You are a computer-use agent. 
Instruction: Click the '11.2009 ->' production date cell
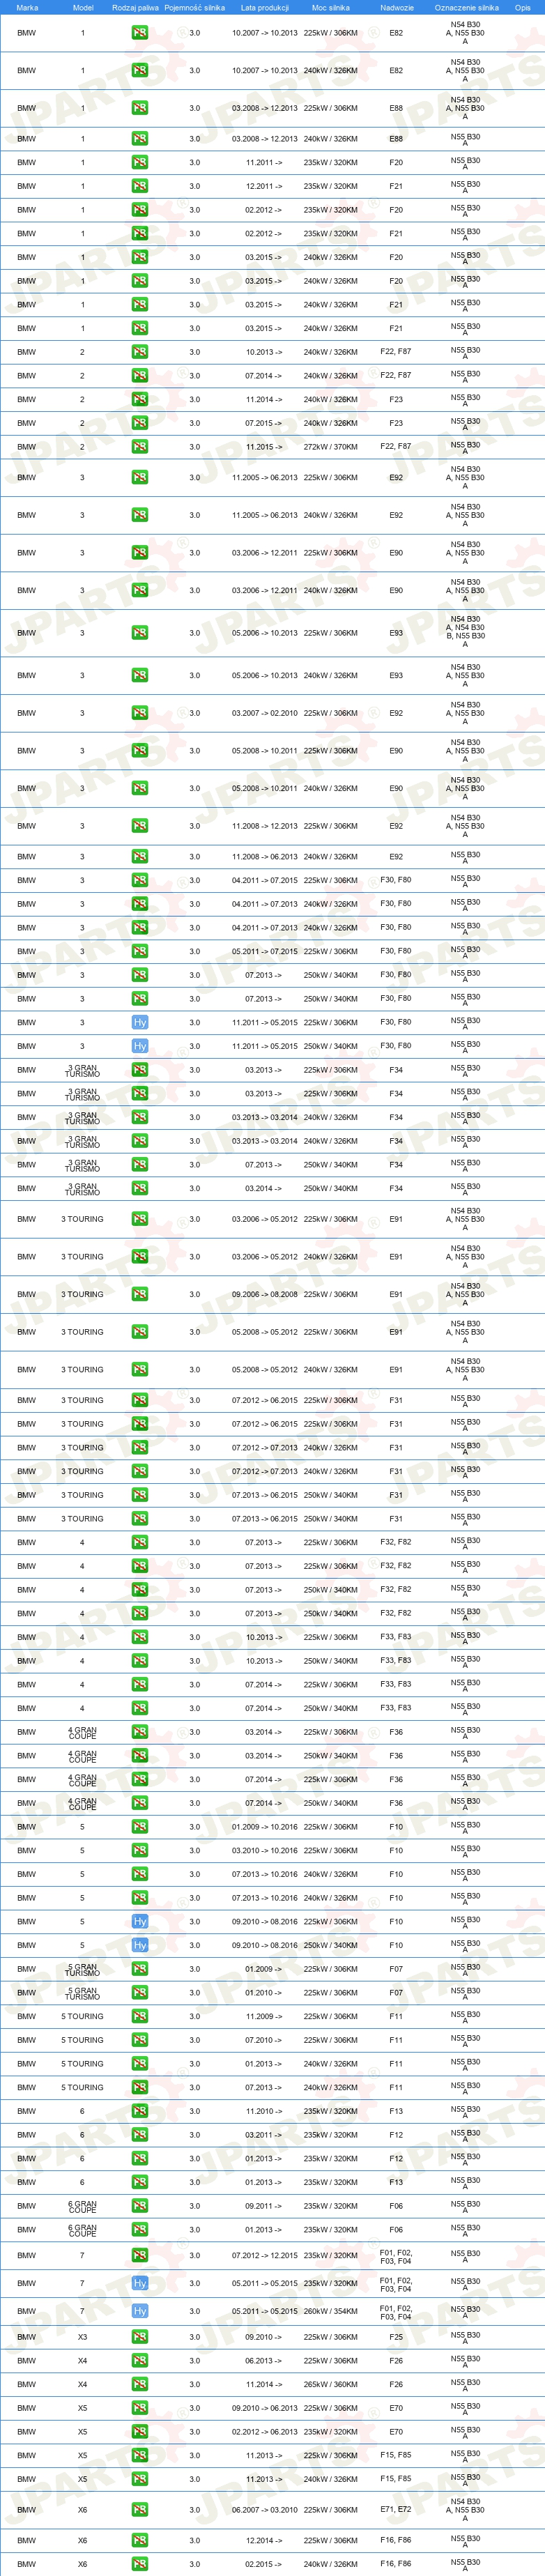tap(264, 2016)
